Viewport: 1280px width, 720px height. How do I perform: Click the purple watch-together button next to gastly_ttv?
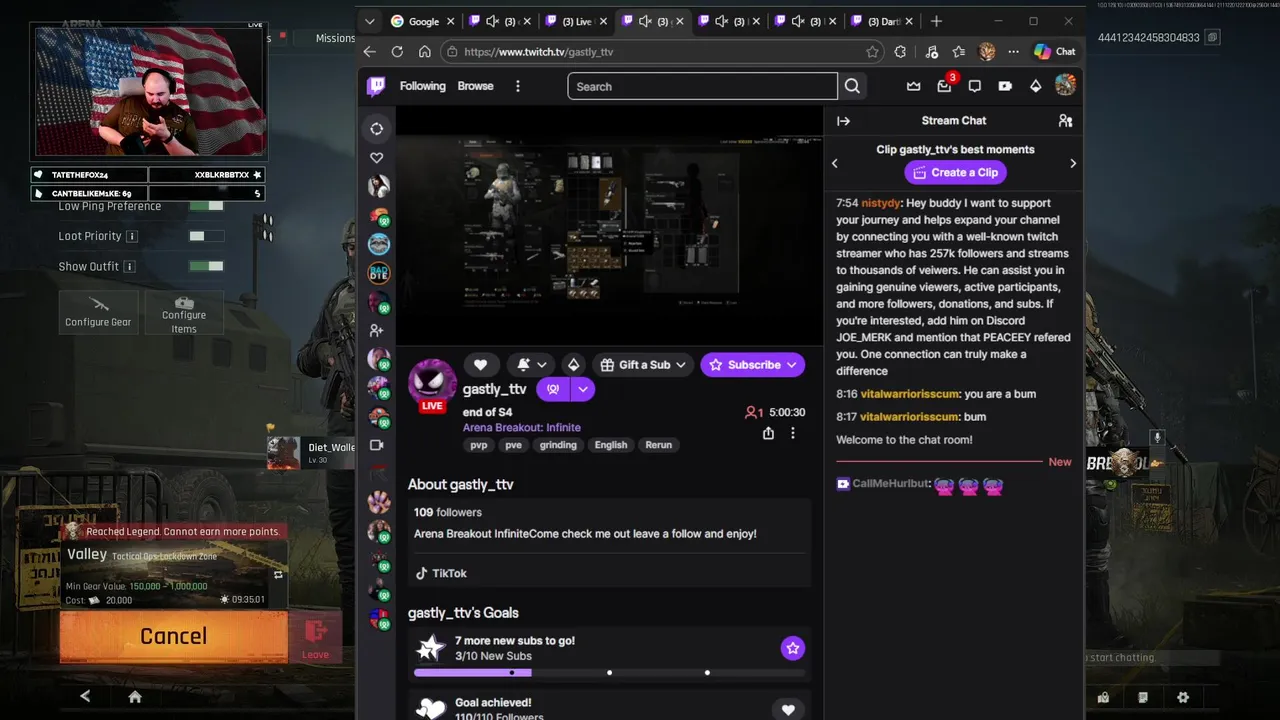coord(553,389)
